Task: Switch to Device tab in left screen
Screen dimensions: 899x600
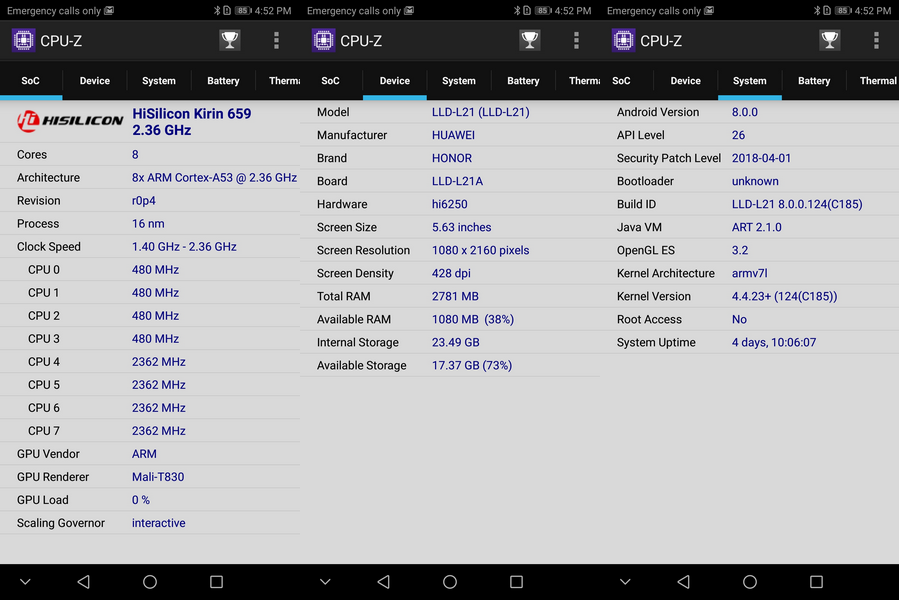Action: (95, 81)
